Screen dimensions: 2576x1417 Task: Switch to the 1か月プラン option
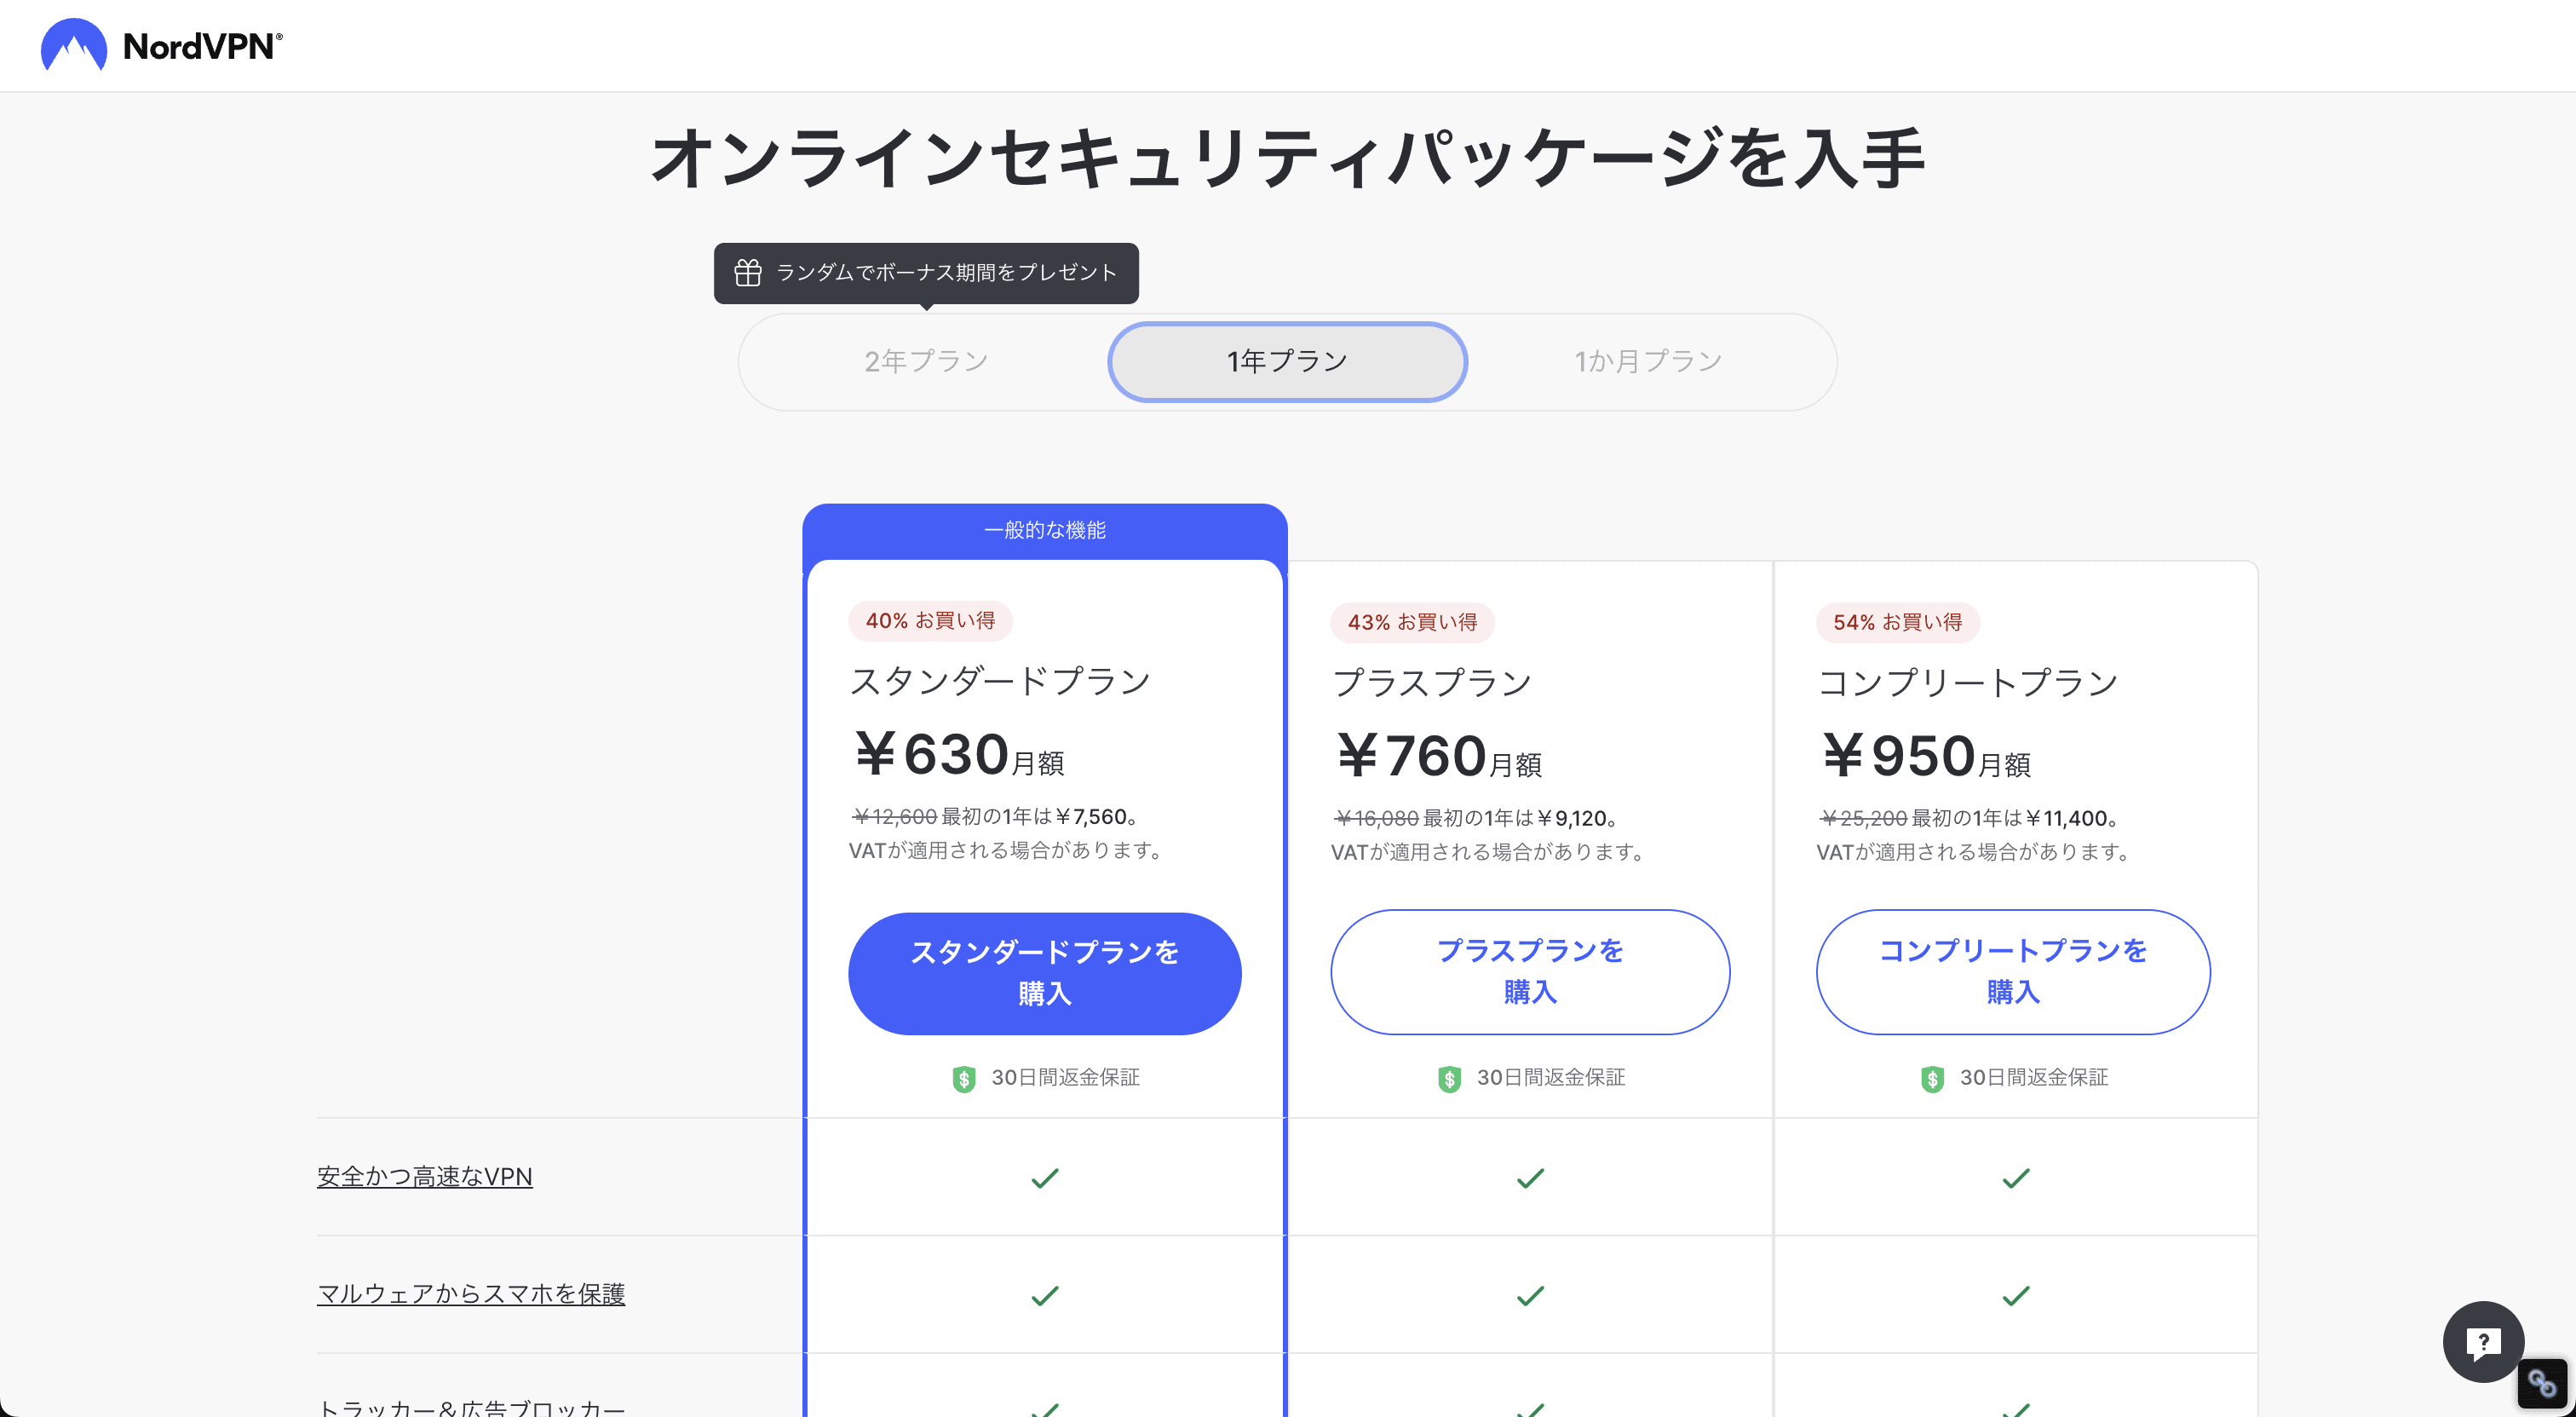tap(1648, 361)
